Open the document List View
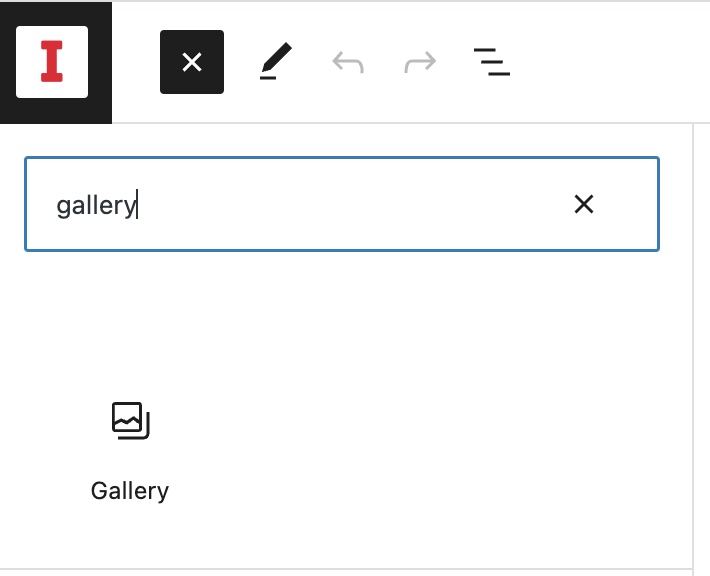This screenshot has width=710, height=576. pyautogui.click(x=491, y=62)
